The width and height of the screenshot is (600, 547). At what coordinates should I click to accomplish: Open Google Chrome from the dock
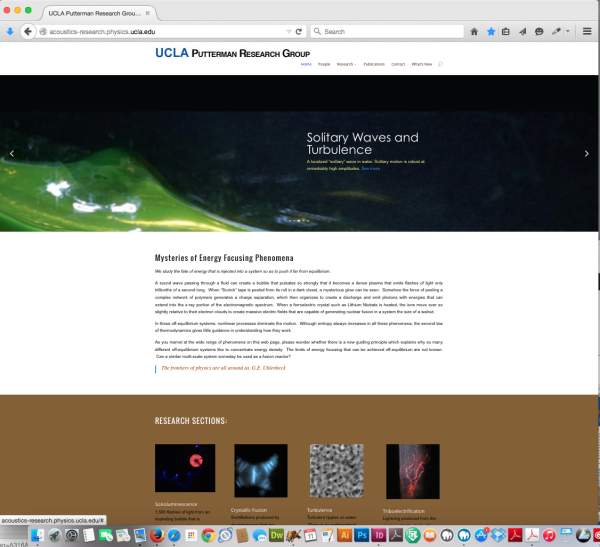(x=208, y=535)
